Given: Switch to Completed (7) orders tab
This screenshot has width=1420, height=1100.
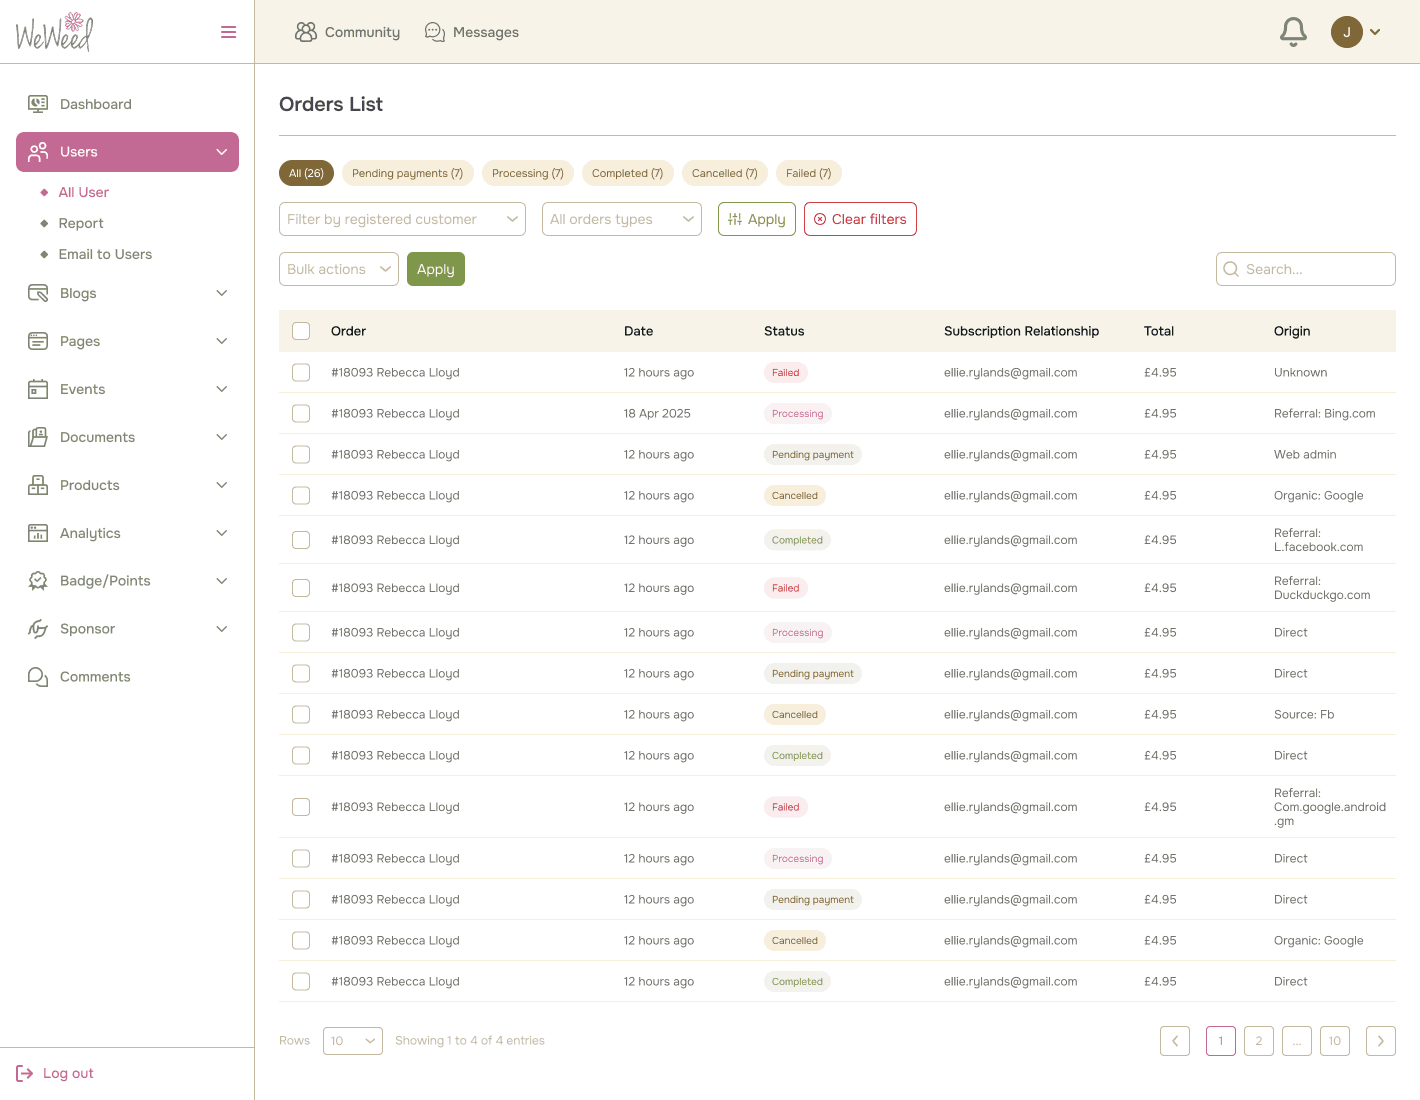Looking at the screenshot, I should pyautogui.click(x=627, y=173).
